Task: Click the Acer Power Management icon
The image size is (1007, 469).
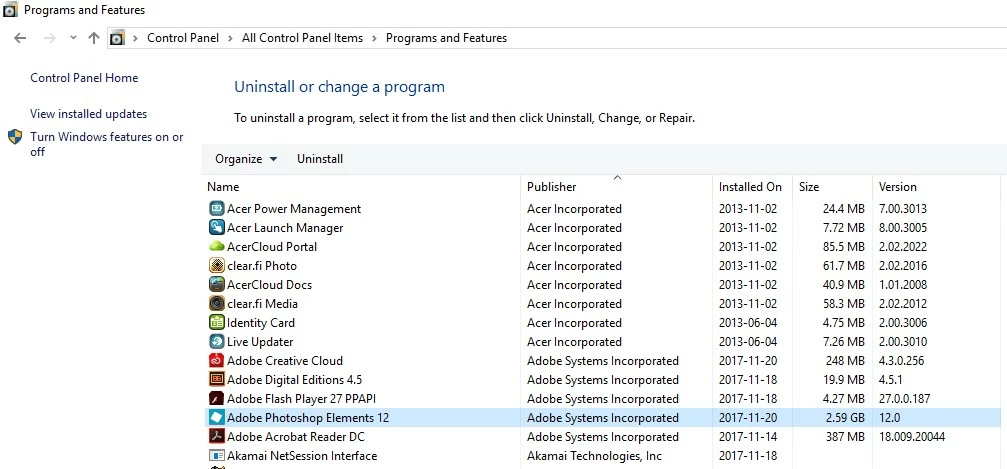Action: 216,209
